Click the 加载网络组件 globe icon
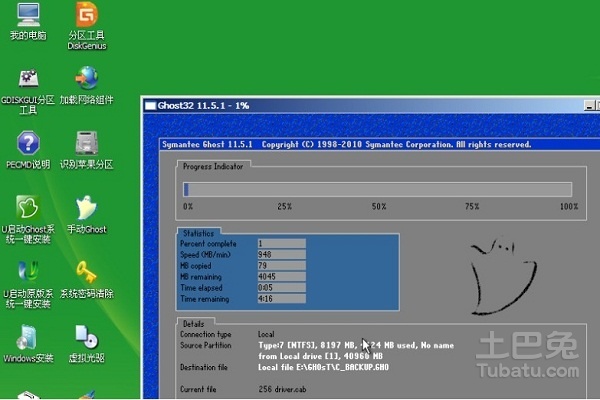The image size is (600, 400). click(x=86, y=86)
